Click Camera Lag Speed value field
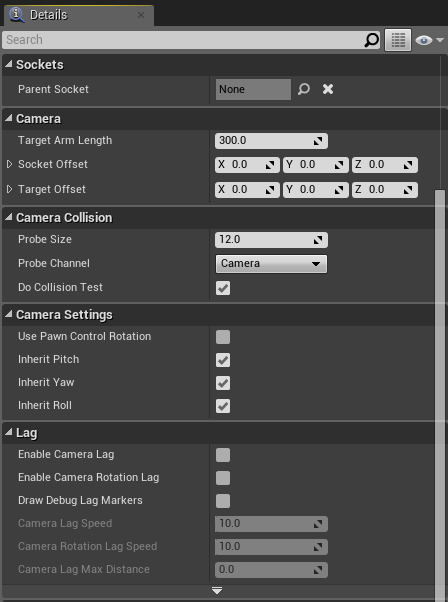This screenshot has width=448, height=602. point(271,524)
